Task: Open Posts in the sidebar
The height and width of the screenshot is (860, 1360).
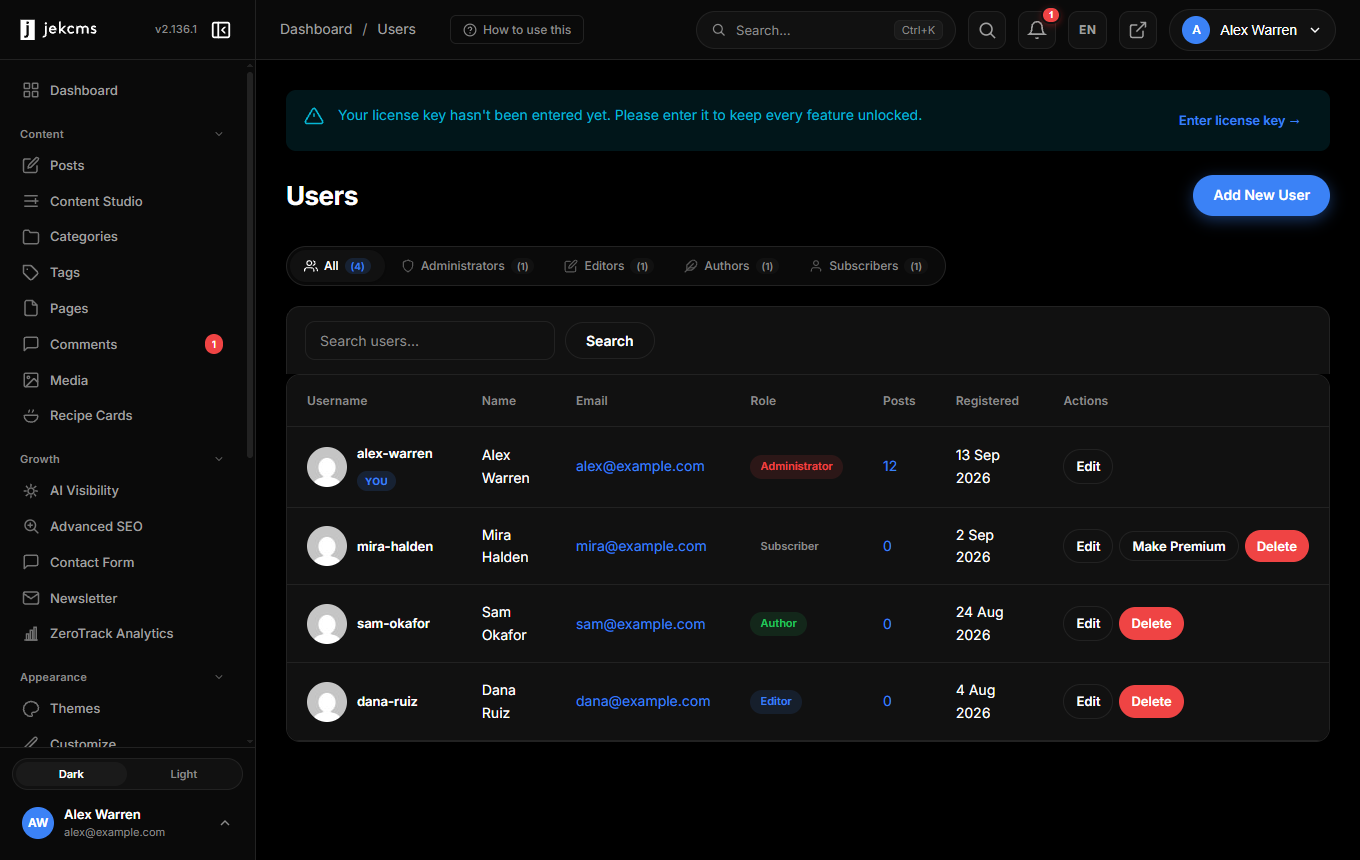Action: [127, 165]
